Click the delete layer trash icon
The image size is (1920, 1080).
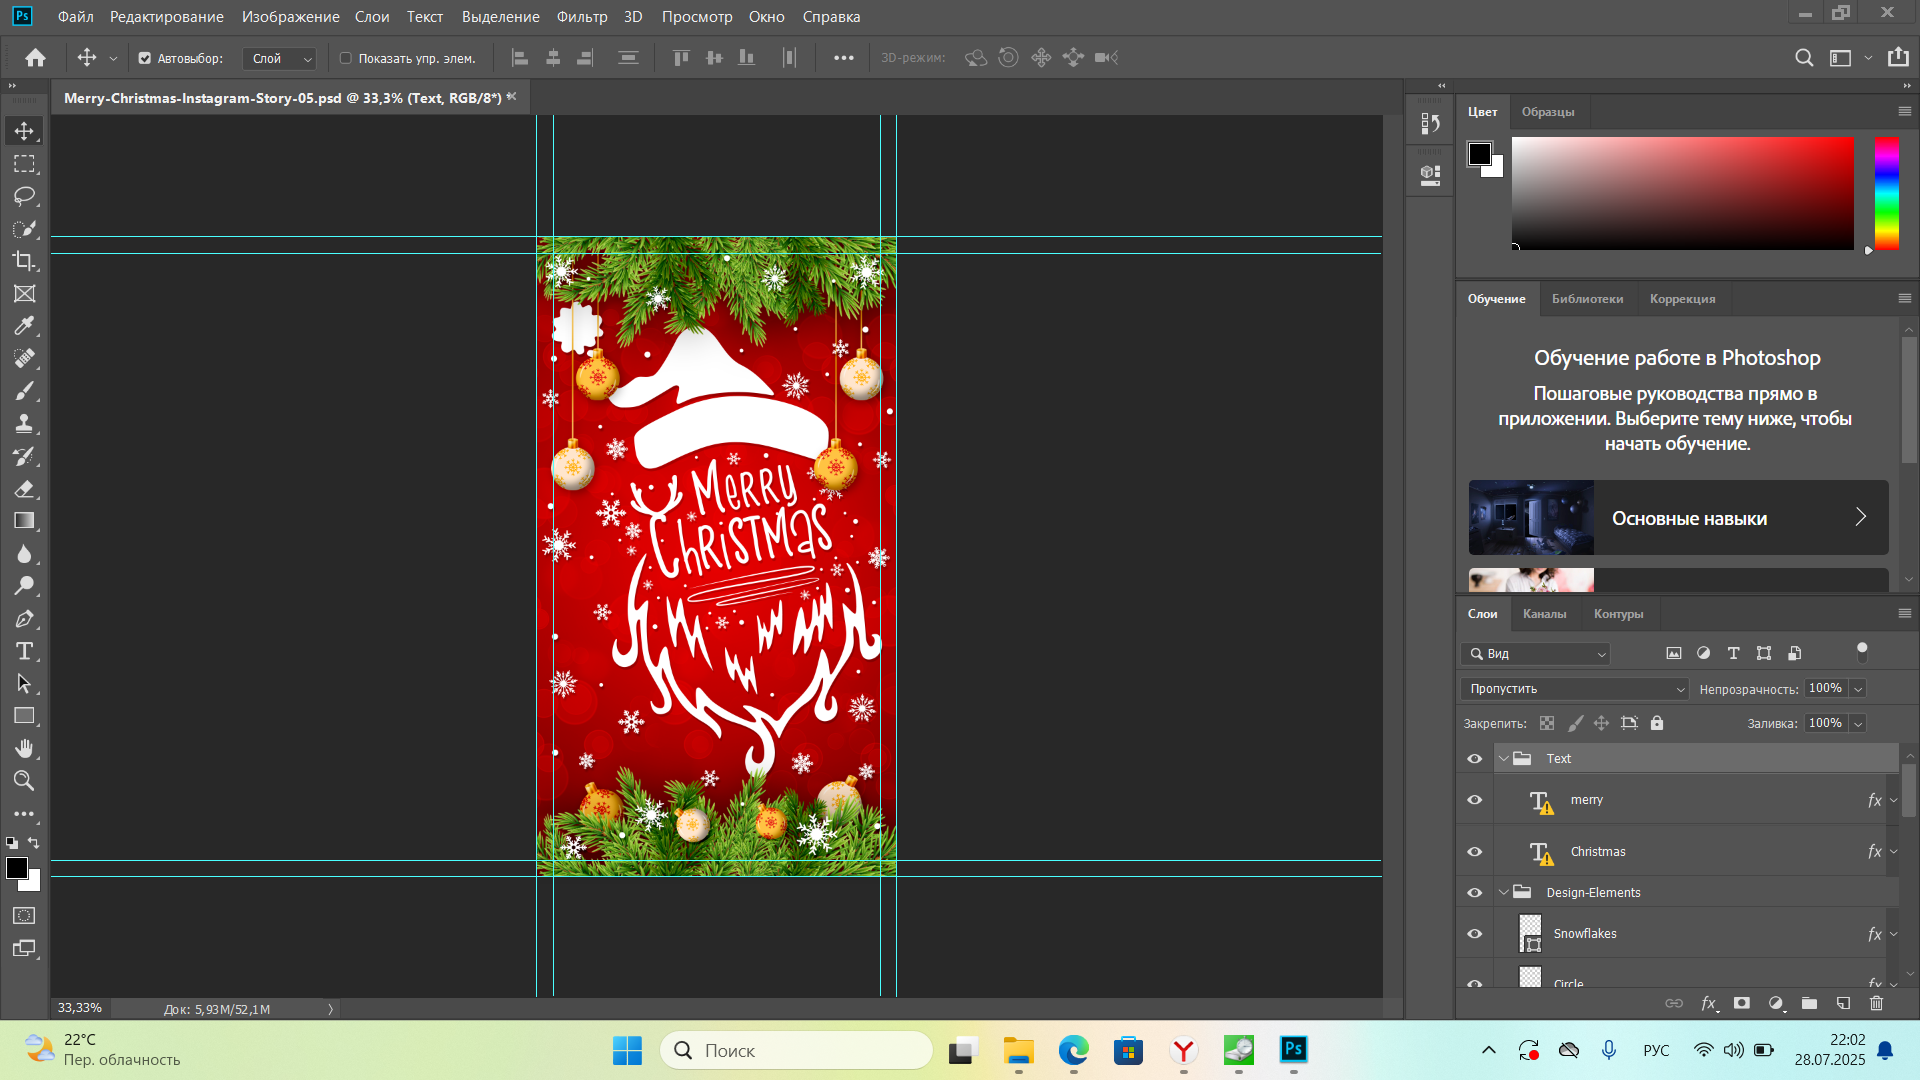click(x=1876, y=1003)
